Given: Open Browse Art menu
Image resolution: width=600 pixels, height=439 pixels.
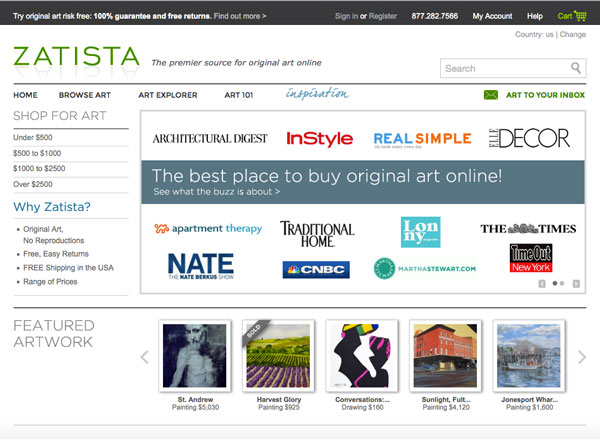Looking at the screenshot, I should (x=85, y=95).
